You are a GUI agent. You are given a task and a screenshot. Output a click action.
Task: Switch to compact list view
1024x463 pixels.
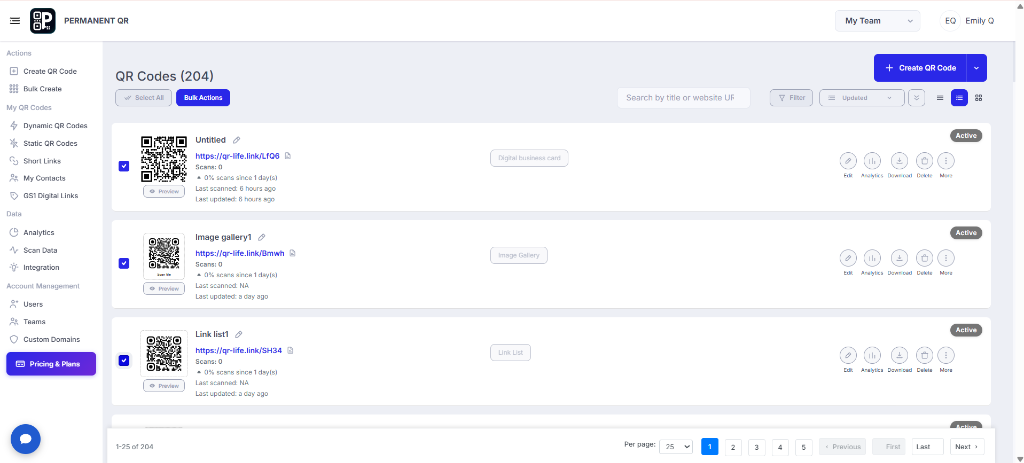940,98
